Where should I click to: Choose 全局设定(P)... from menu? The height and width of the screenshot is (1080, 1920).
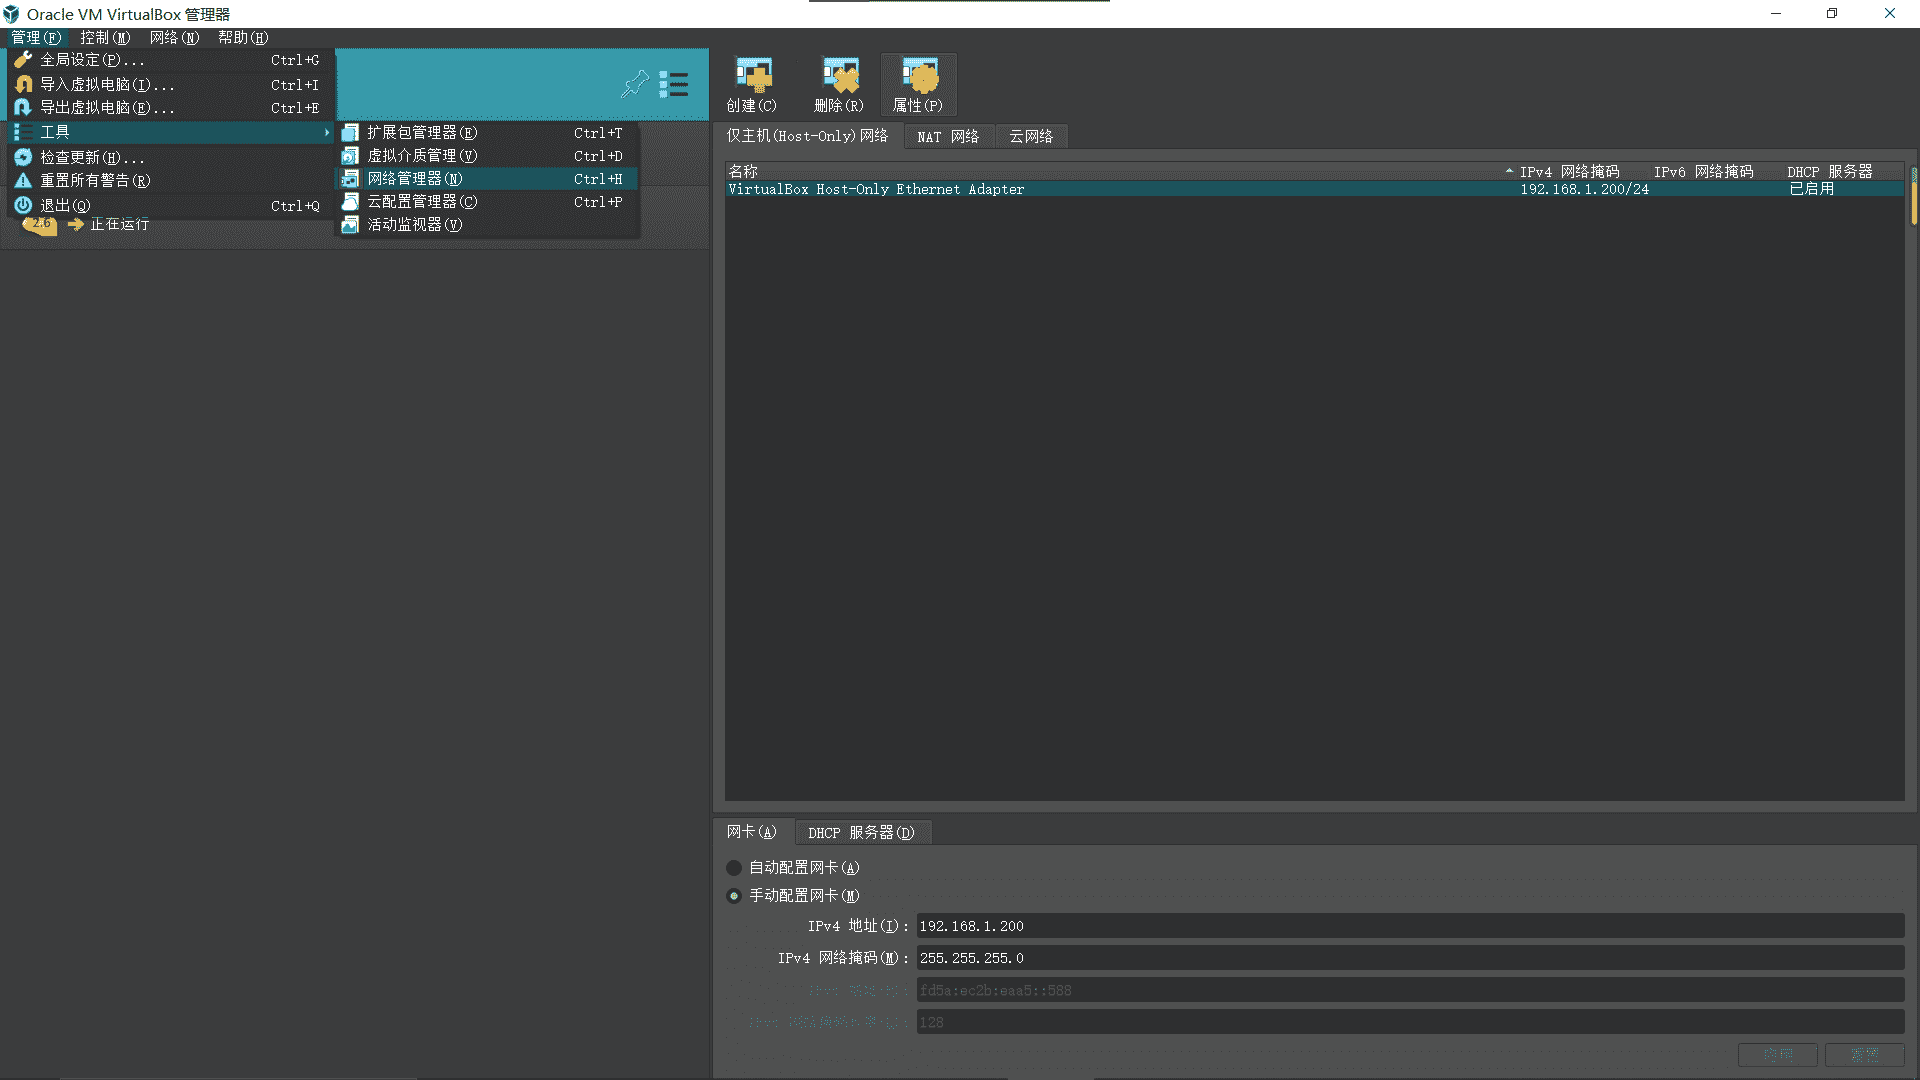coord(172,60)
